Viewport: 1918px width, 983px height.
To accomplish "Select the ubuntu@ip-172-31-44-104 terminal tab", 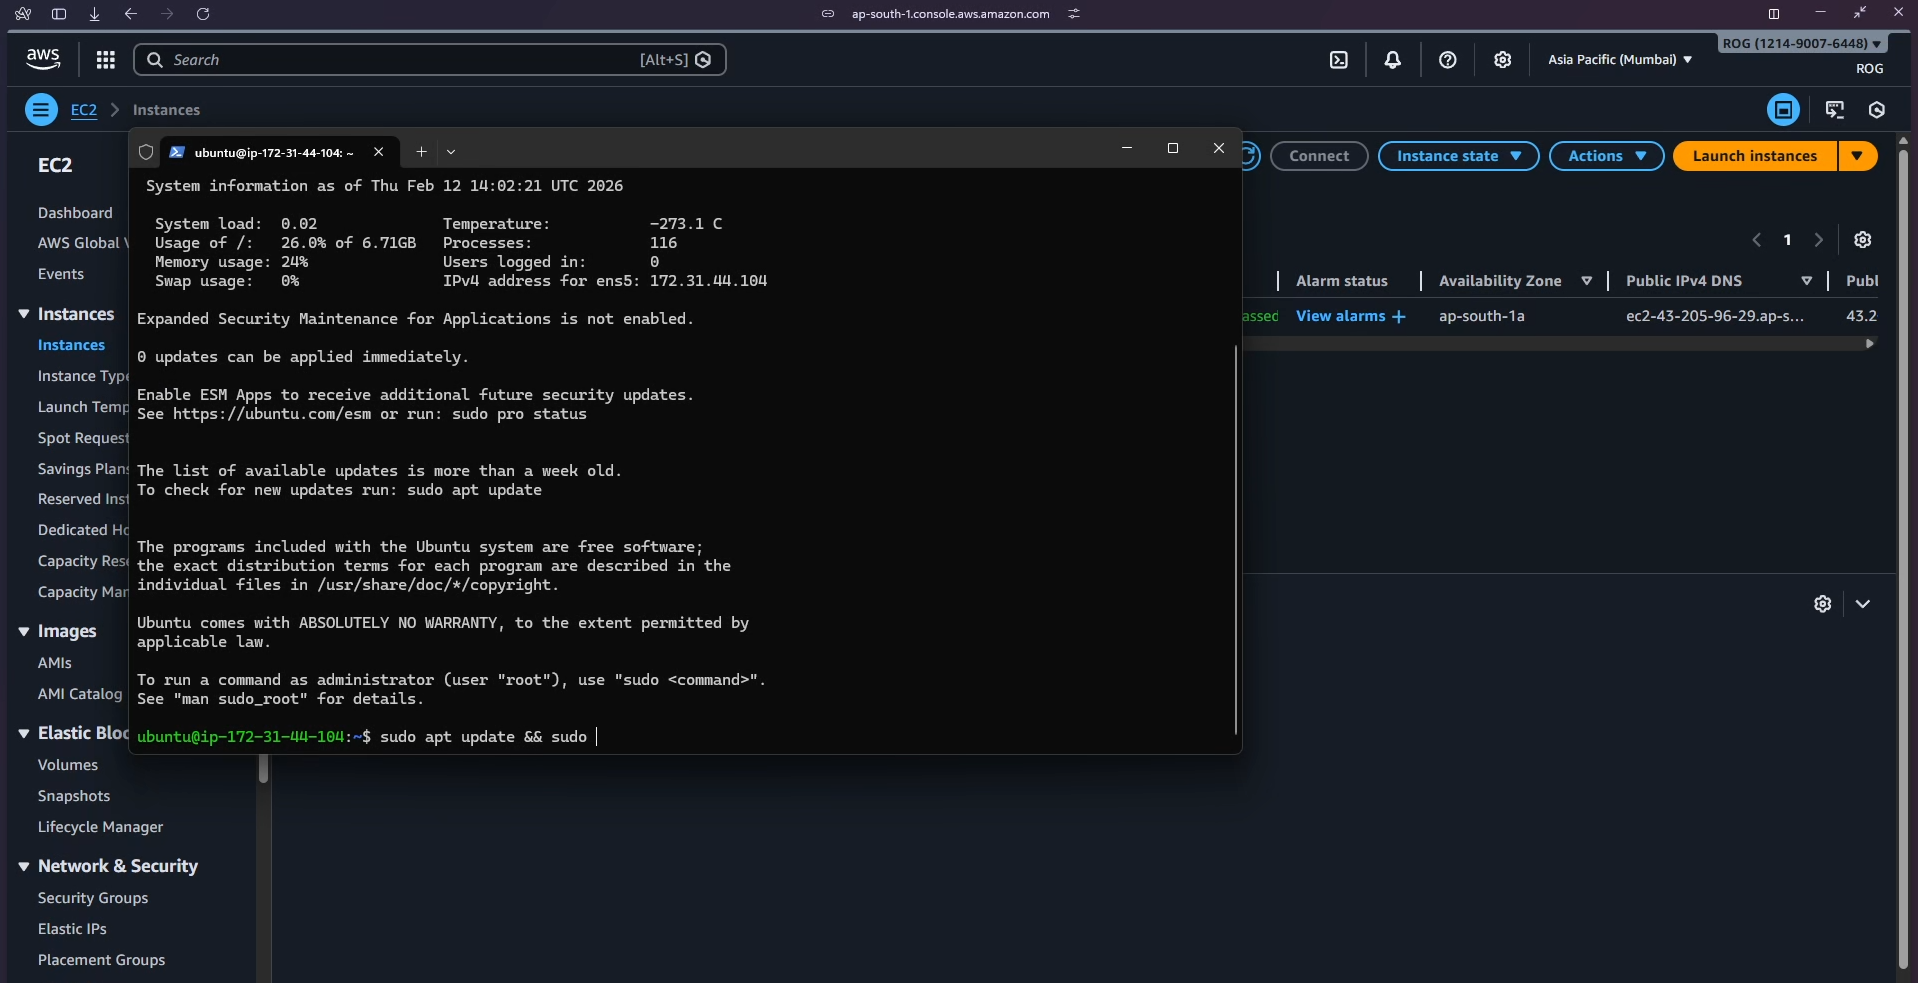I will (272, 152).
